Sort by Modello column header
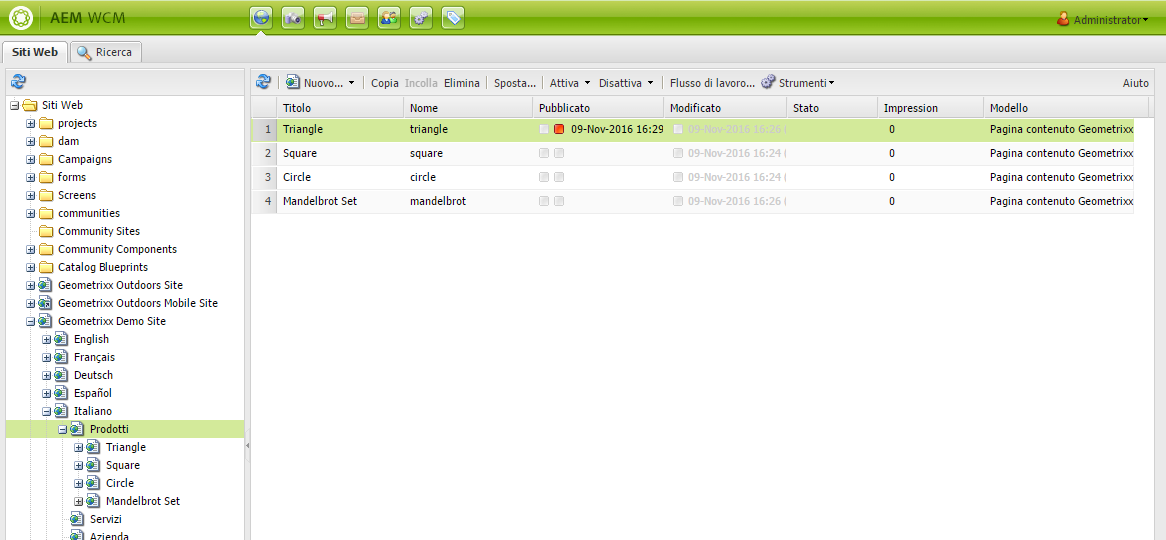1166x540 pixels. click(1066, 108)
